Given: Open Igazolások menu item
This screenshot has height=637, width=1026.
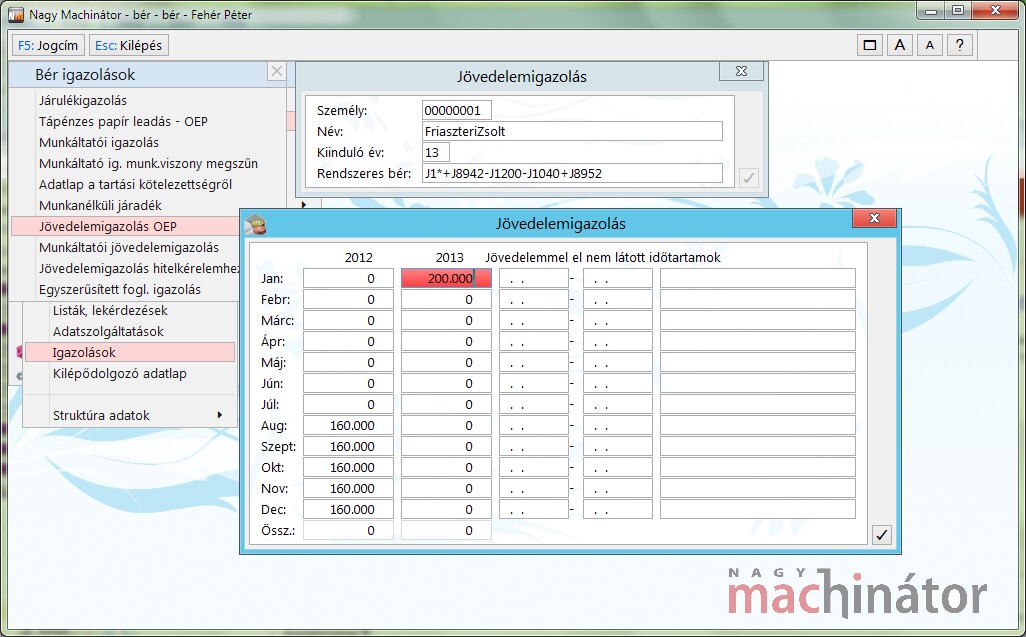Looking at the screenshot, I should pos(130,352).
